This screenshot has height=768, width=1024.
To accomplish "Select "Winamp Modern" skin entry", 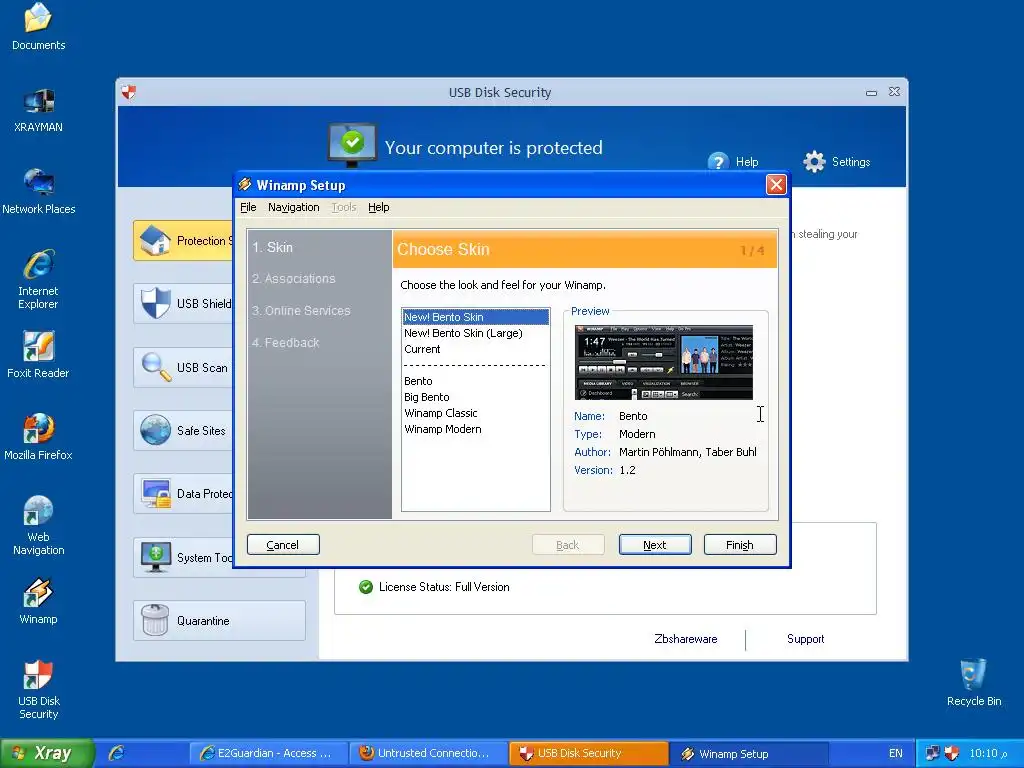I will (x=475, y=429).
